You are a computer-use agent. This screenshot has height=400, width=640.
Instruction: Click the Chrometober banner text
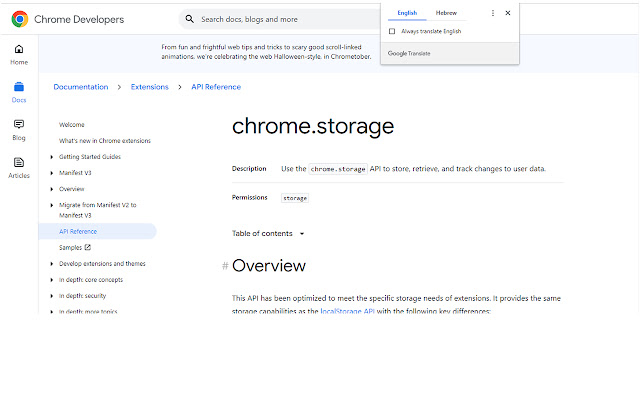click(266, 52)
